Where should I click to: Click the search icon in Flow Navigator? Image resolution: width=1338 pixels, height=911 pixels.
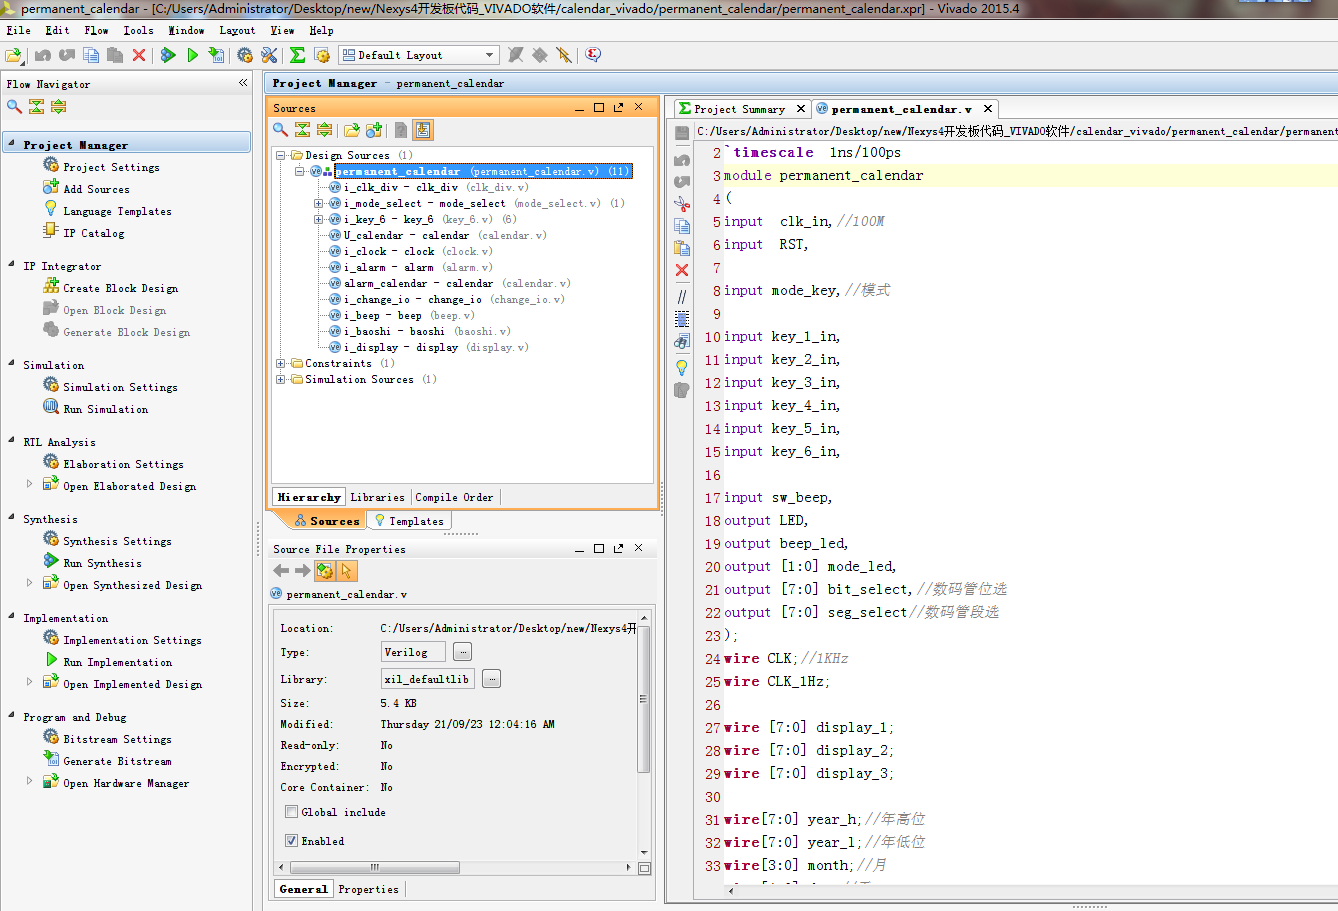[14, 107]
